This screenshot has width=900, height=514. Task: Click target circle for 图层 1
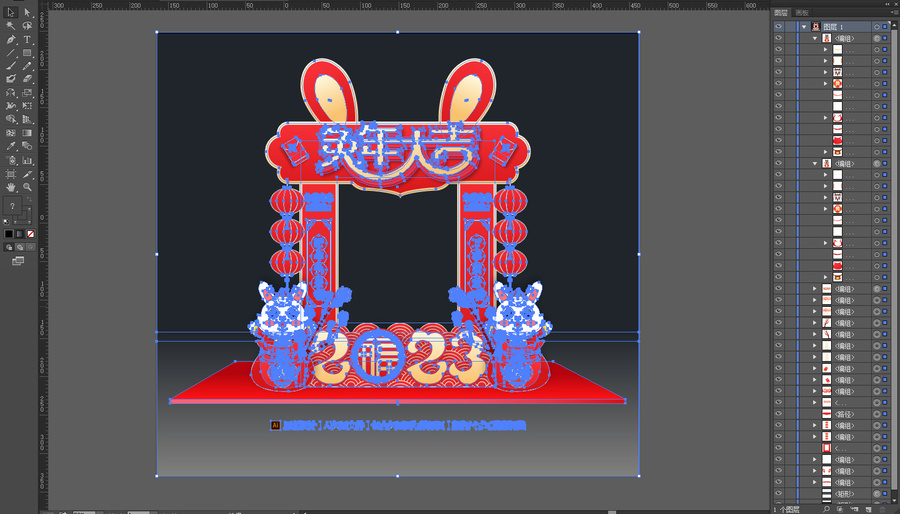click(876, 27)
